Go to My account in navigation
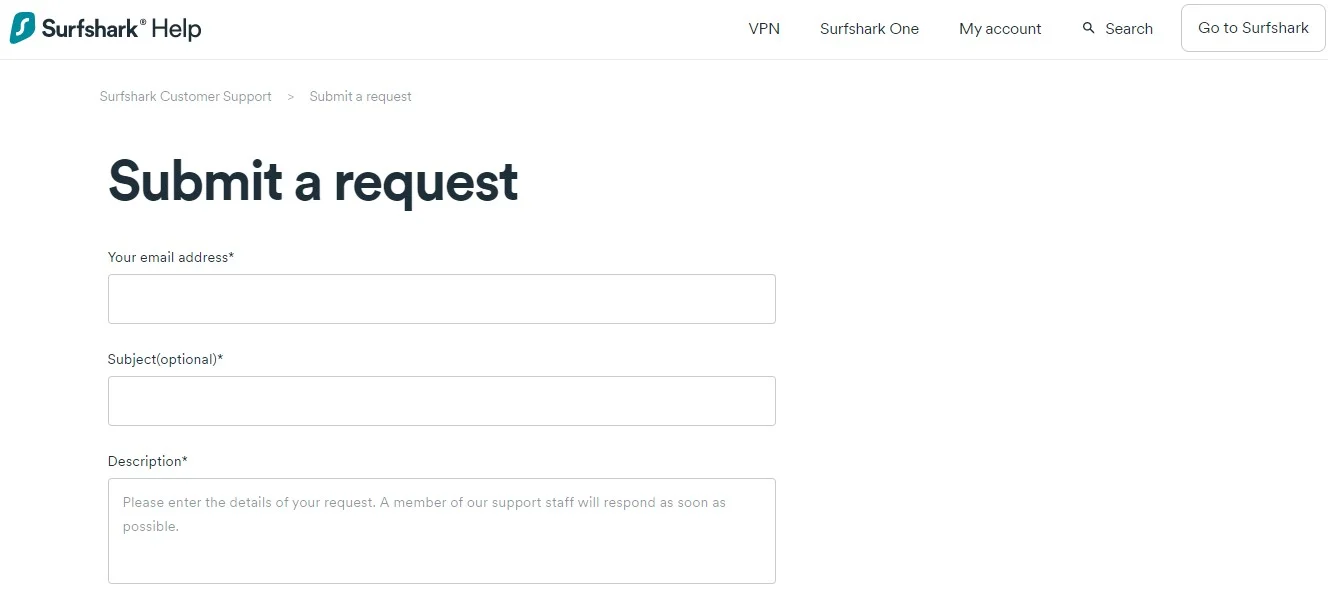Image resolution: width=1328 pixels, height=602 pixels. coord(1000,29)
